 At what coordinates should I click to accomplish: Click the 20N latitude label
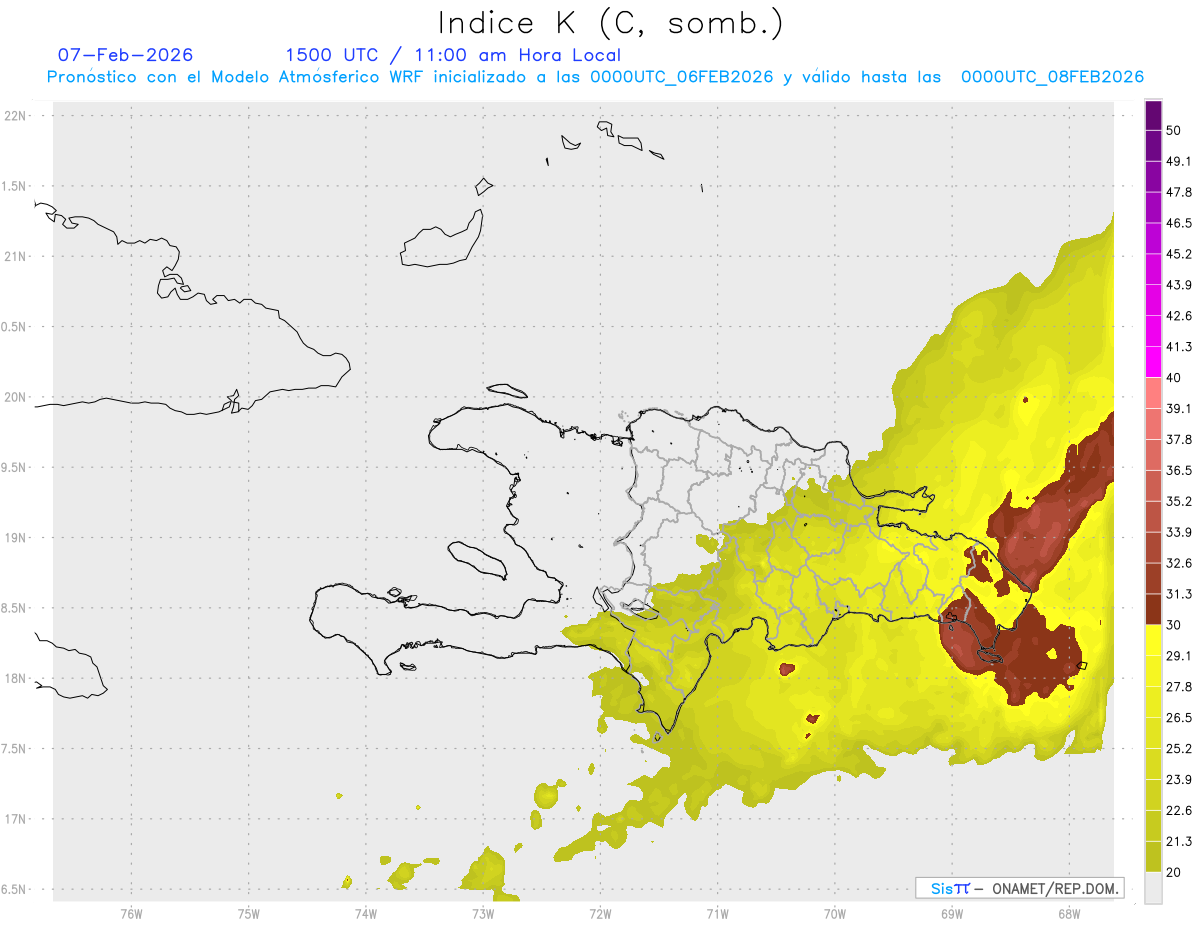point(17,397)
